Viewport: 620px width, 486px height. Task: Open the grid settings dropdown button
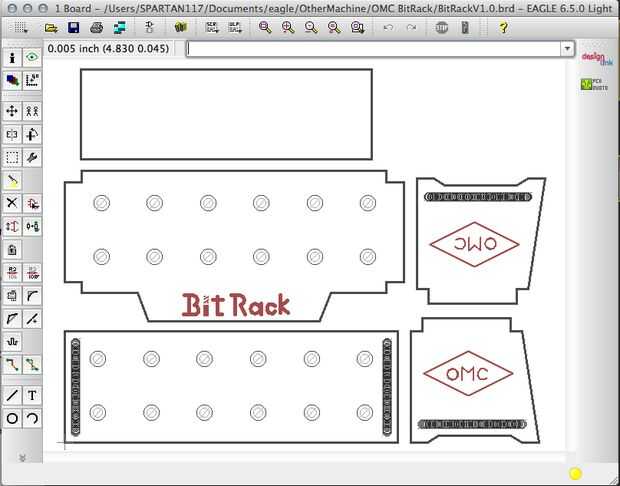pyautogui.click(x=20, y=27)
